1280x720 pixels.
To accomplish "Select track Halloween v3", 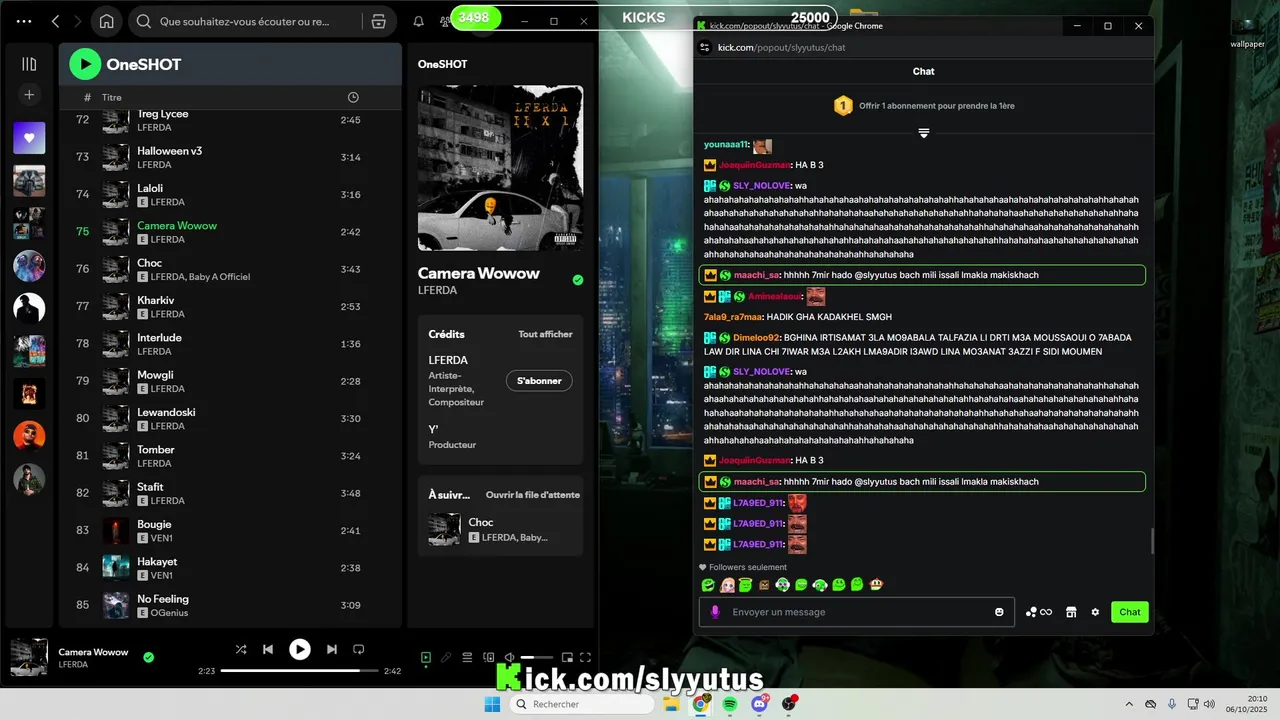I will (x=230, y=157).
